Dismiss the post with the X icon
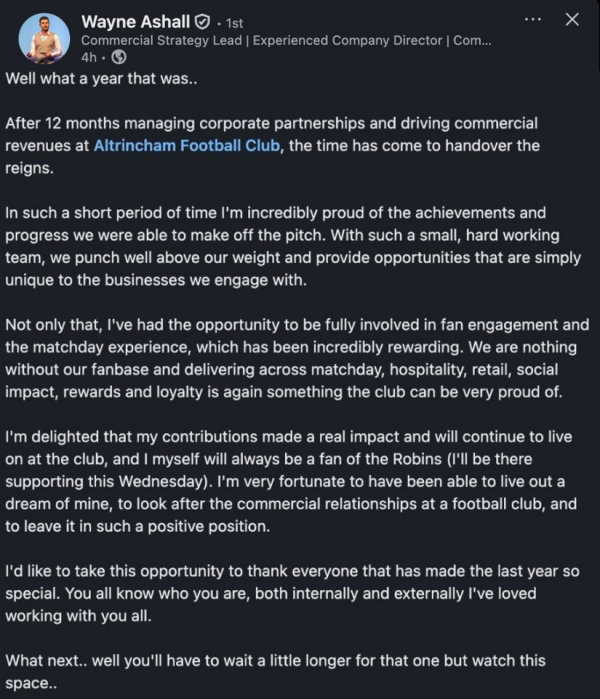This screenshot has height=699, width=600. pos(571,20)
